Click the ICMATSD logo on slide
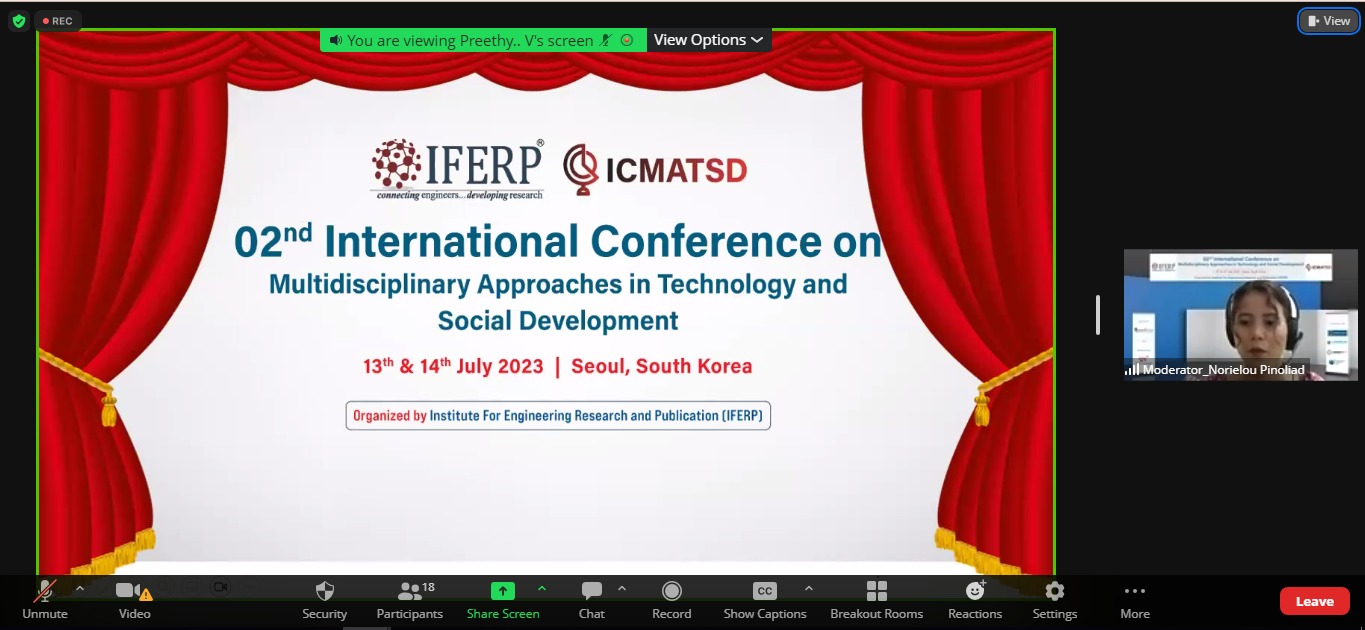The image size is (1365, 630). pos(655,169)
